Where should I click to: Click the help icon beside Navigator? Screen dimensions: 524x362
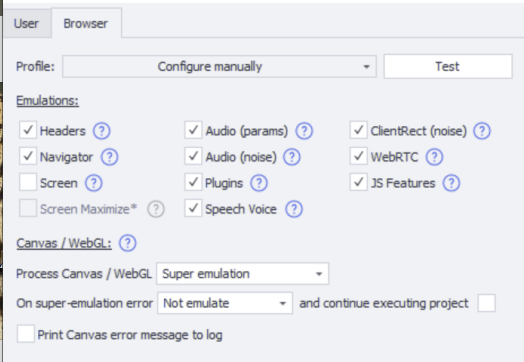pos(110,157)
